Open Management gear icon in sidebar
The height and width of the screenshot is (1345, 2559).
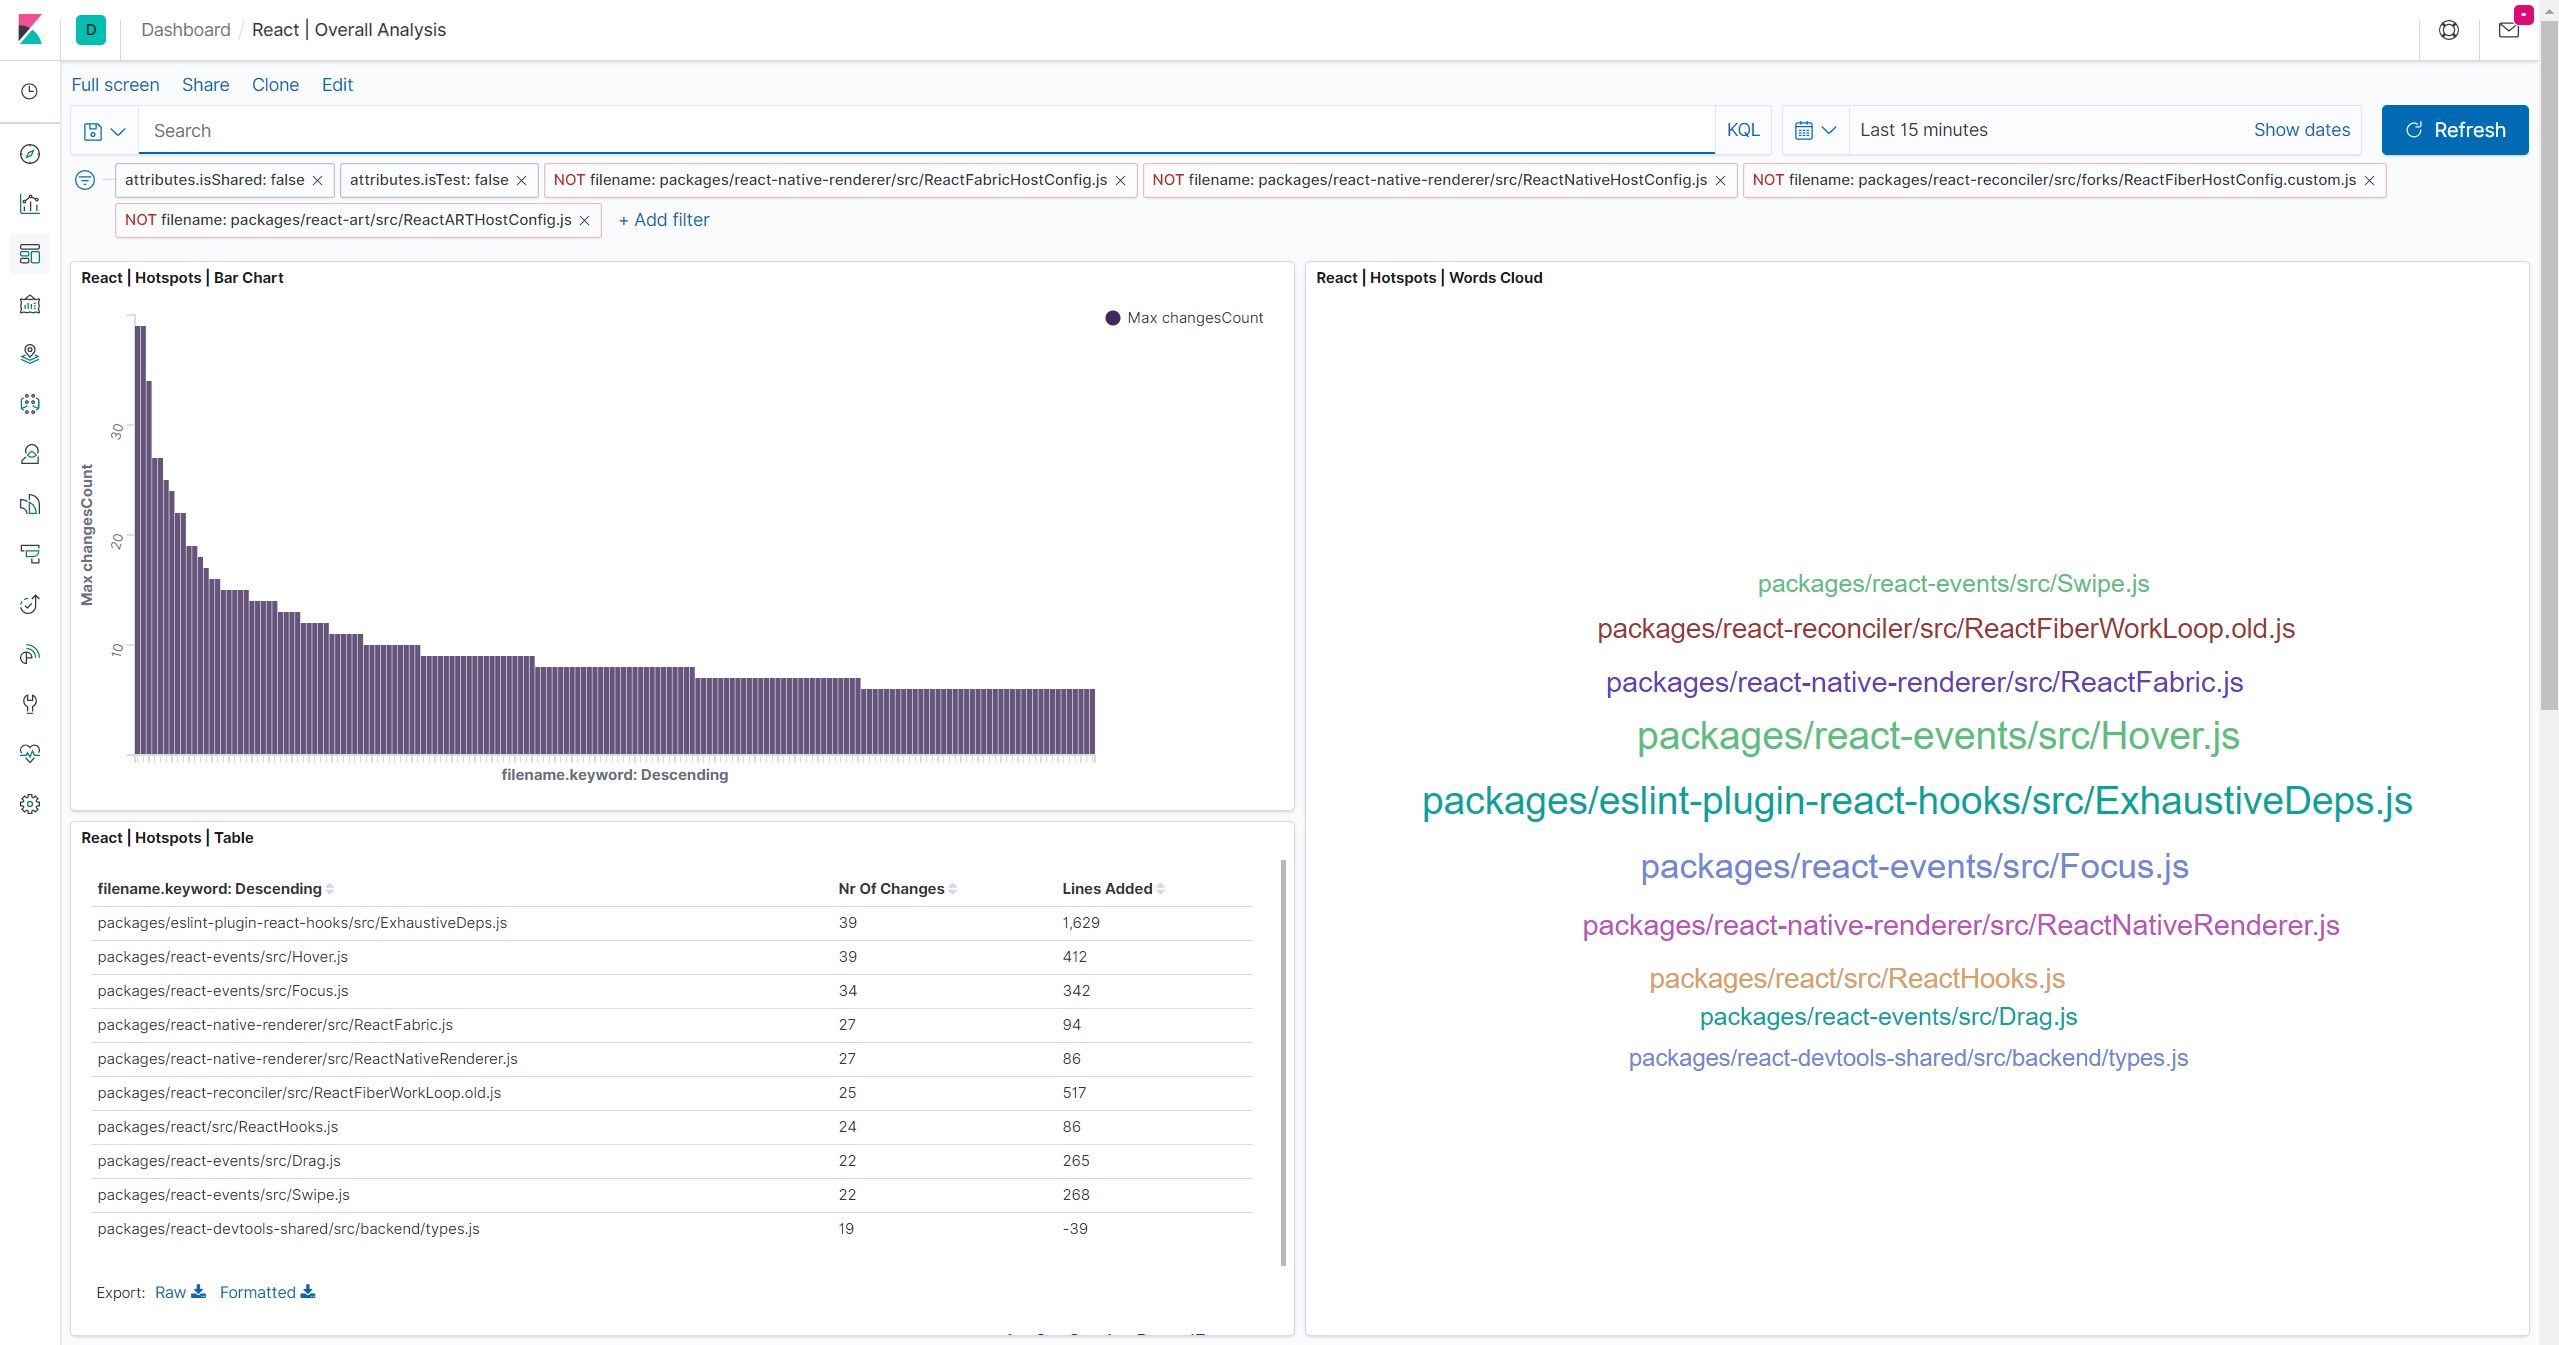(x=30, y=804)
